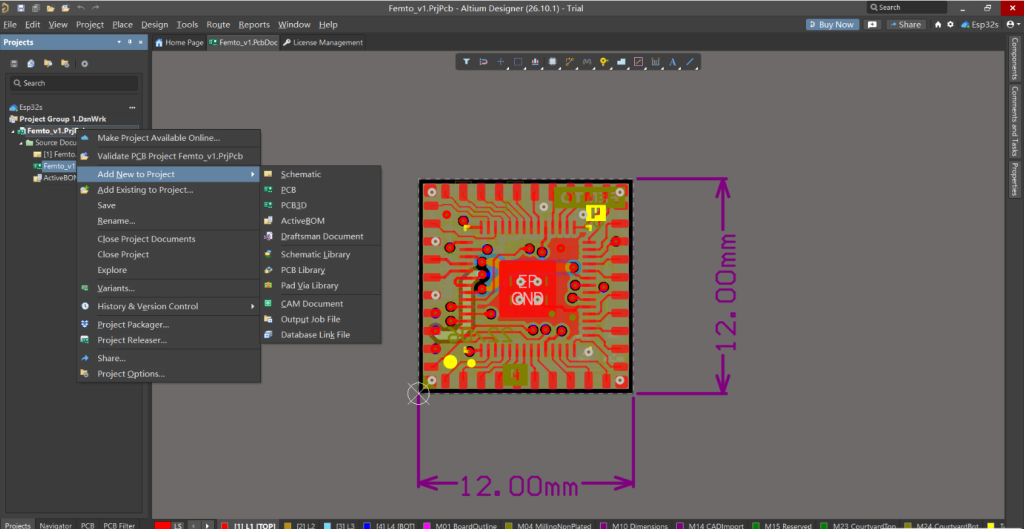Click the Buy Now button
Screen dimensions: 1024x529
coord(832,24)
